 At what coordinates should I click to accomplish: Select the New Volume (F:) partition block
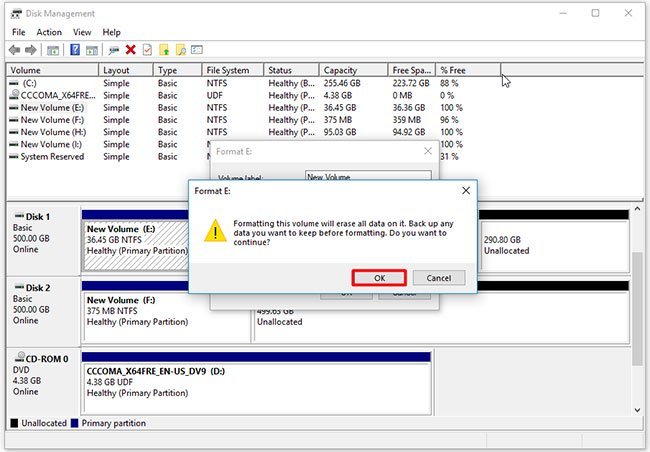point(166,312)
